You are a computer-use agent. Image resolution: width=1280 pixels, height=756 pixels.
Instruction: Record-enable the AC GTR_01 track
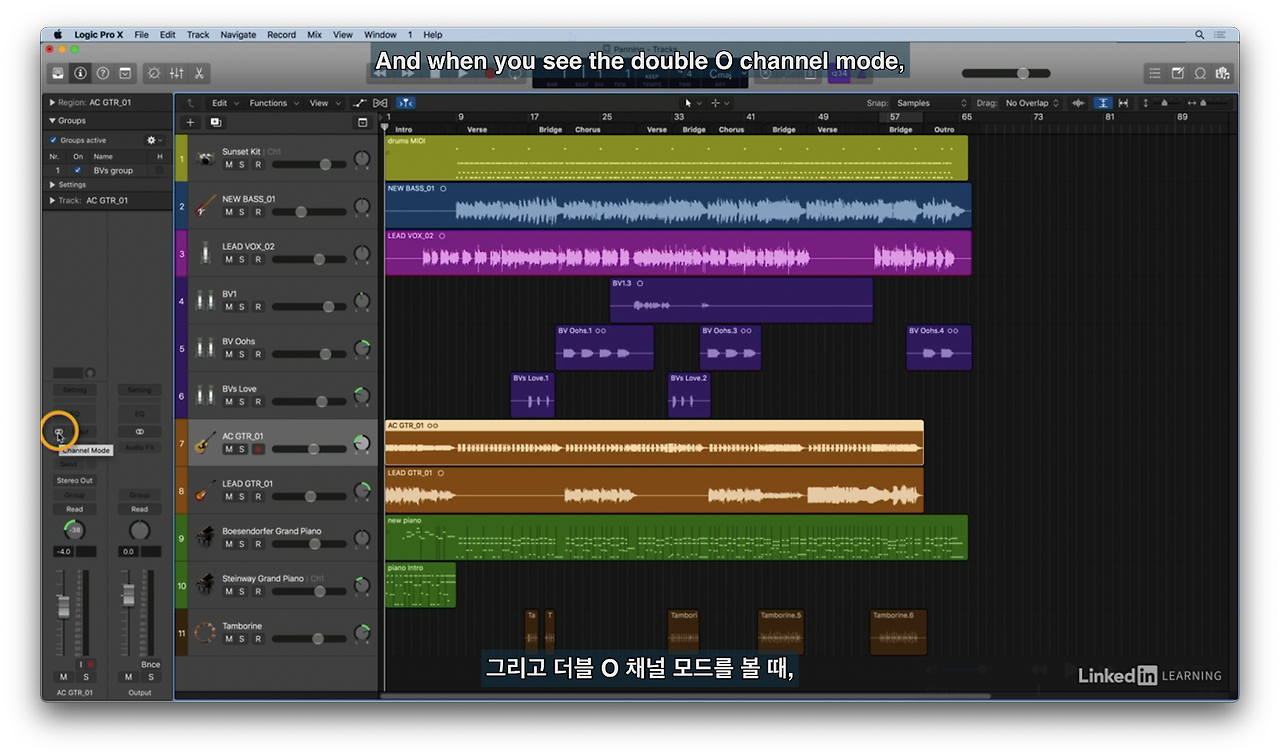(257, 449)
